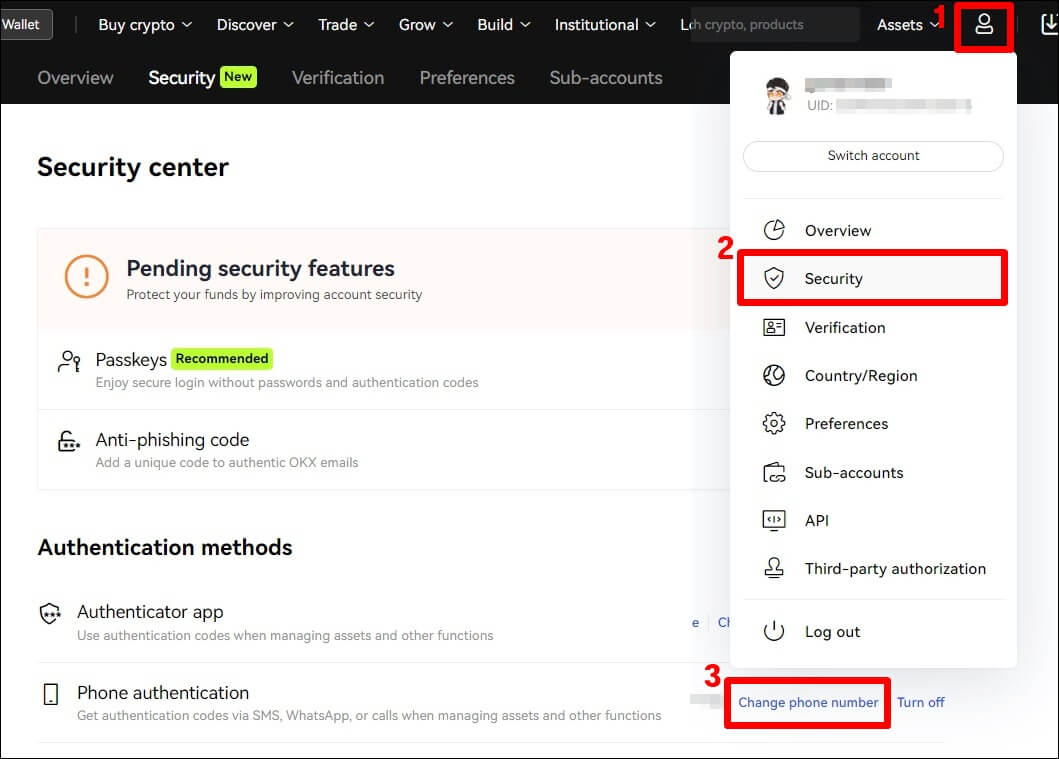Choose Overview in account menu
1059x759 pixels.
873,230
